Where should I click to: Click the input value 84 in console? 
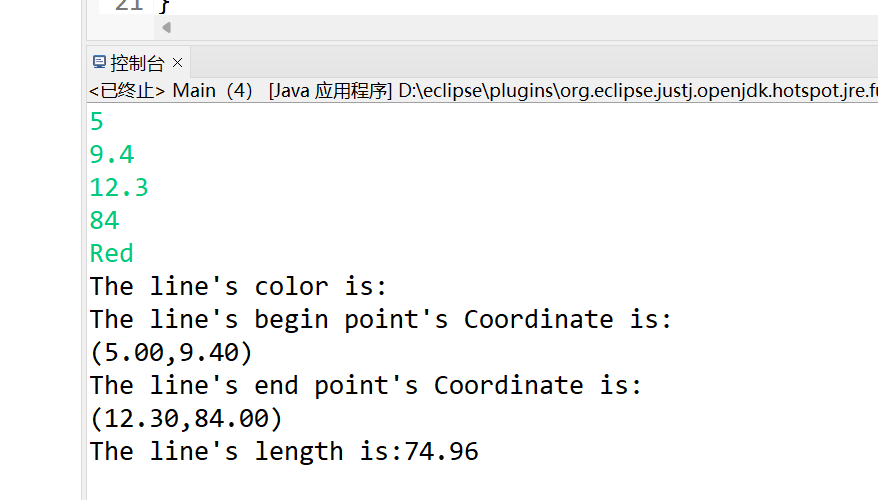click(104, 221)
